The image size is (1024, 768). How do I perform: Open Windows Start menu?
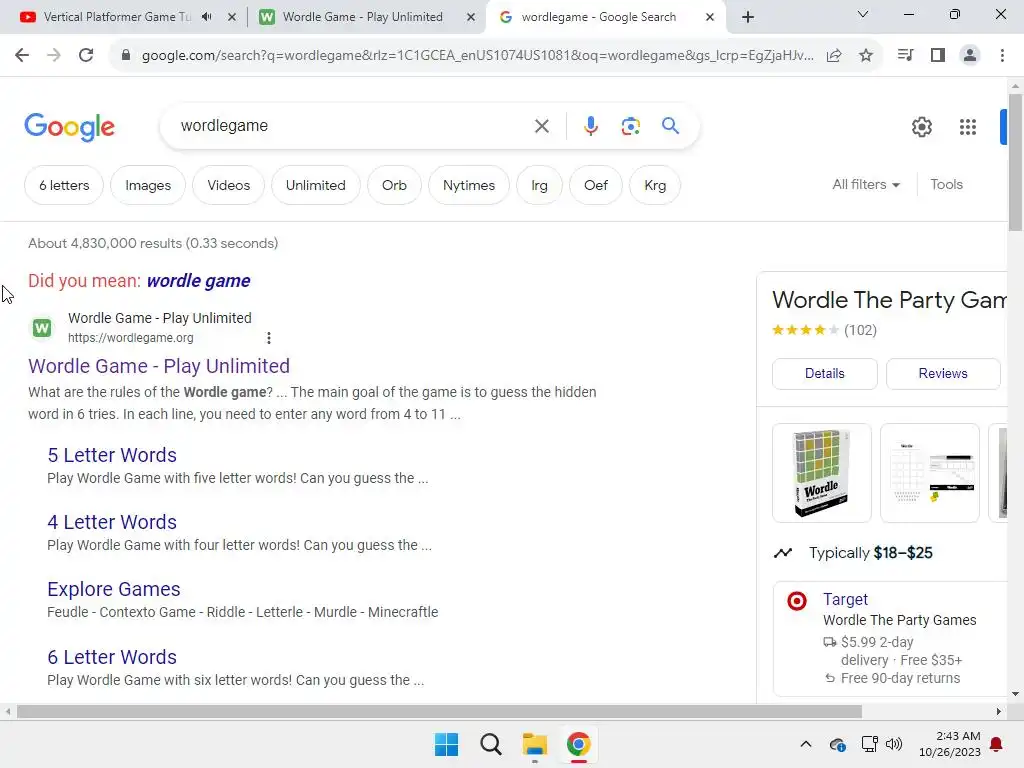tap(447, 744)
